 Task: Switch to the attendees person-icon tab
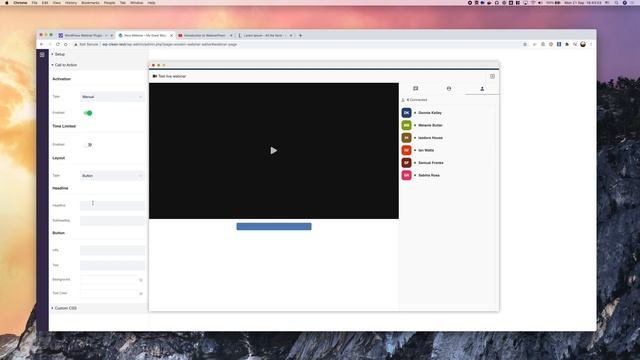pos(482,89)
